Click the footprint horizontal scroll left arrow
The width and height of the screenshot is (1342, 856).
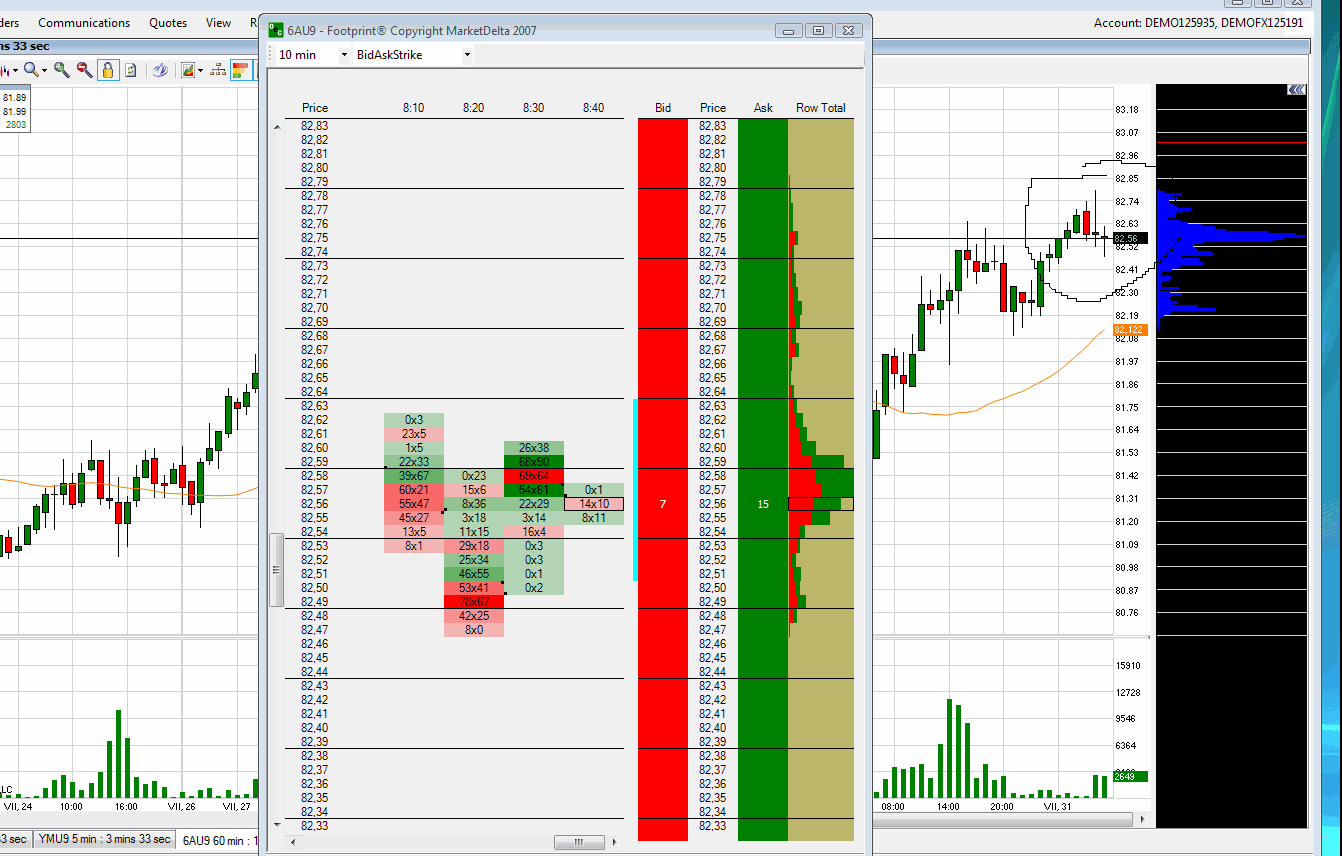coord(293,843)
